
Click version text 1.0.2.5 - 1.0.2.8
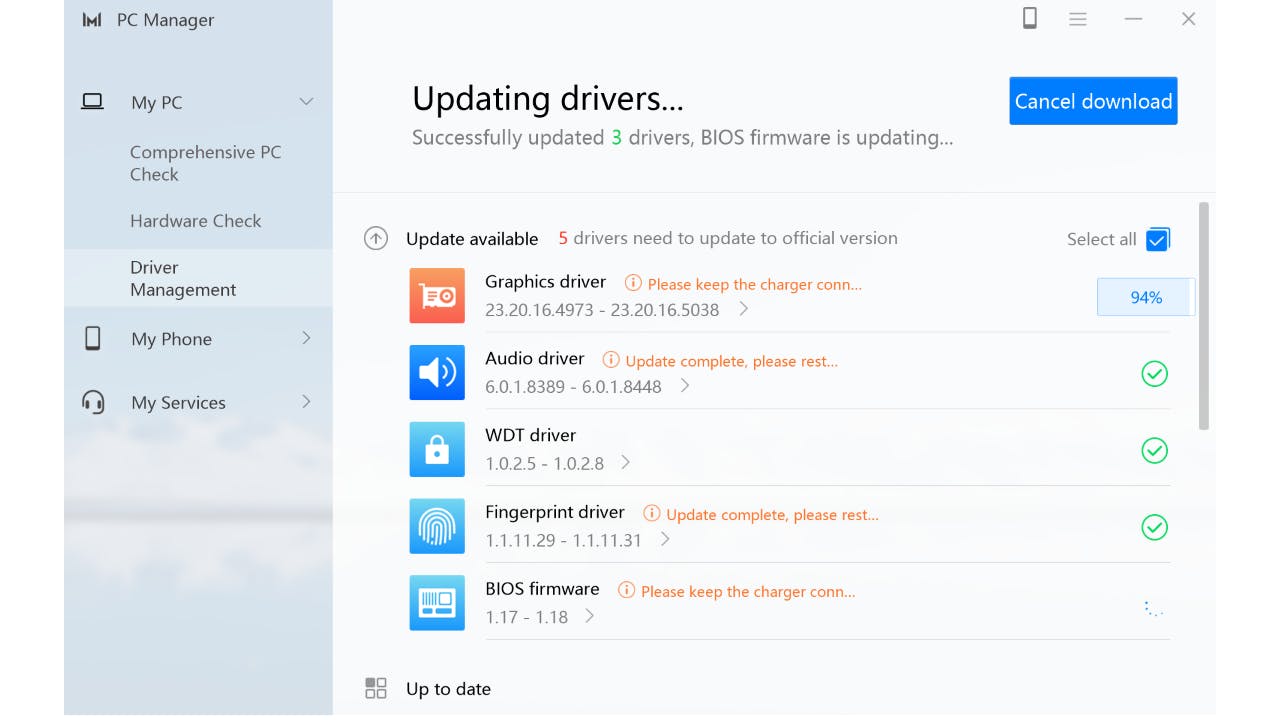tap(545, 464)
